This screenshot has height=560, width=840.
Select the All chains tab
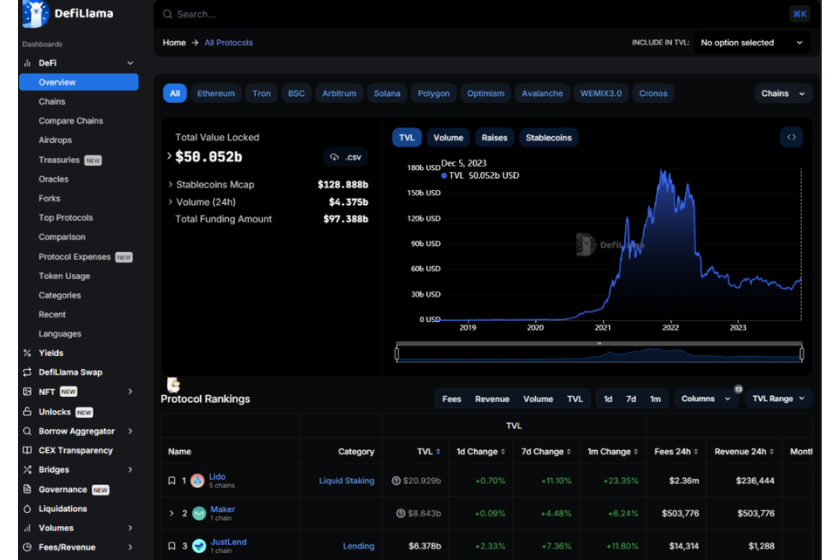point(175,93)
